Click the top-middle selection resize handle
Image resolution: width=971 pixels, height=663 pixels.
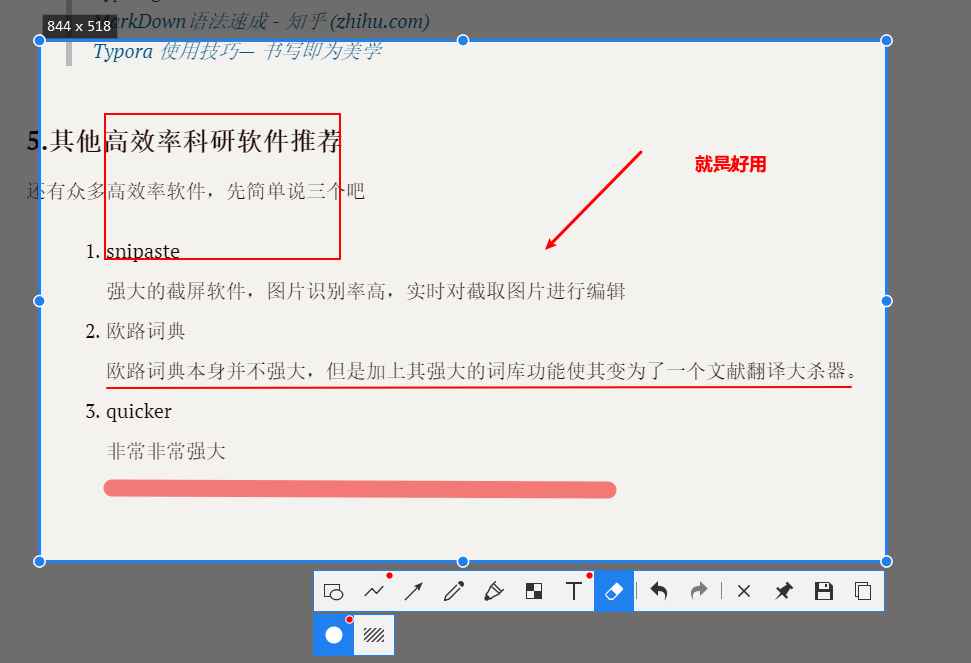click(x=463, y=40)
